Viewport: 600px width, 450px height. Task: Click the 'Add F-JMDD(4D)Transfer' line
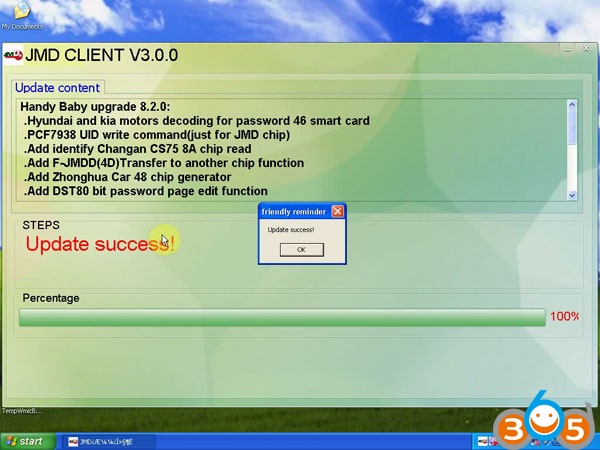click(164, 163)
